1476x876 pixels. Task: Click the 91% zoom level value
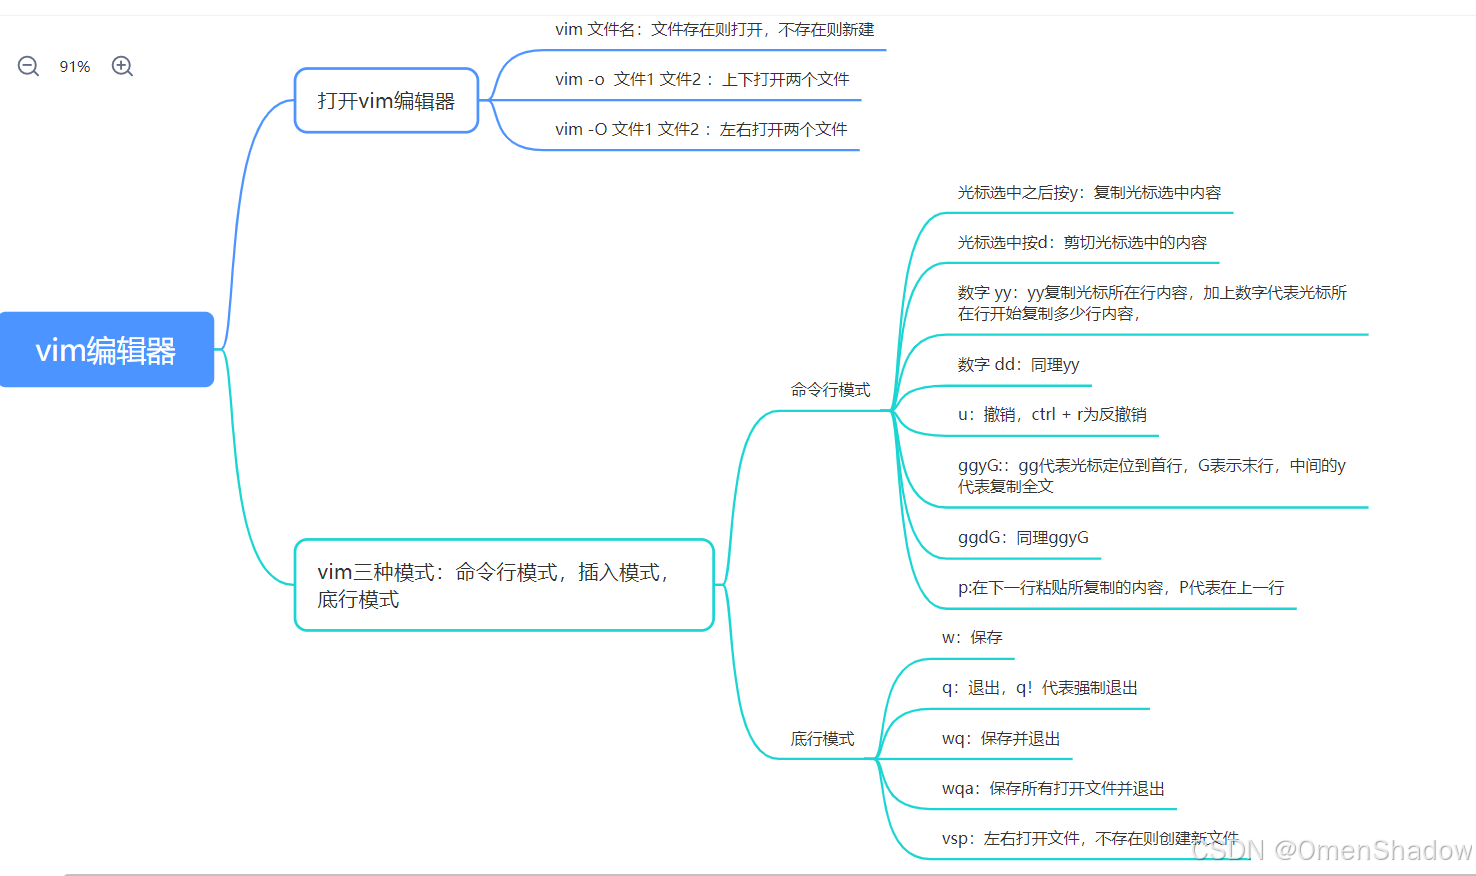[75, 67]
